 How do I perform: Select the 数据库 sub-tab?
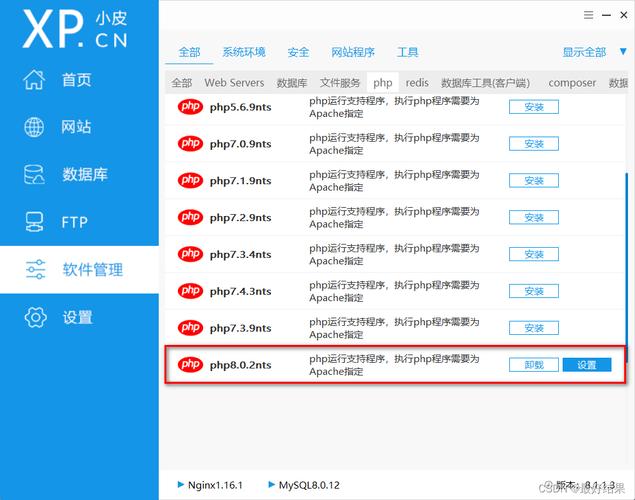pyautogui.click(x=292, y=83)
